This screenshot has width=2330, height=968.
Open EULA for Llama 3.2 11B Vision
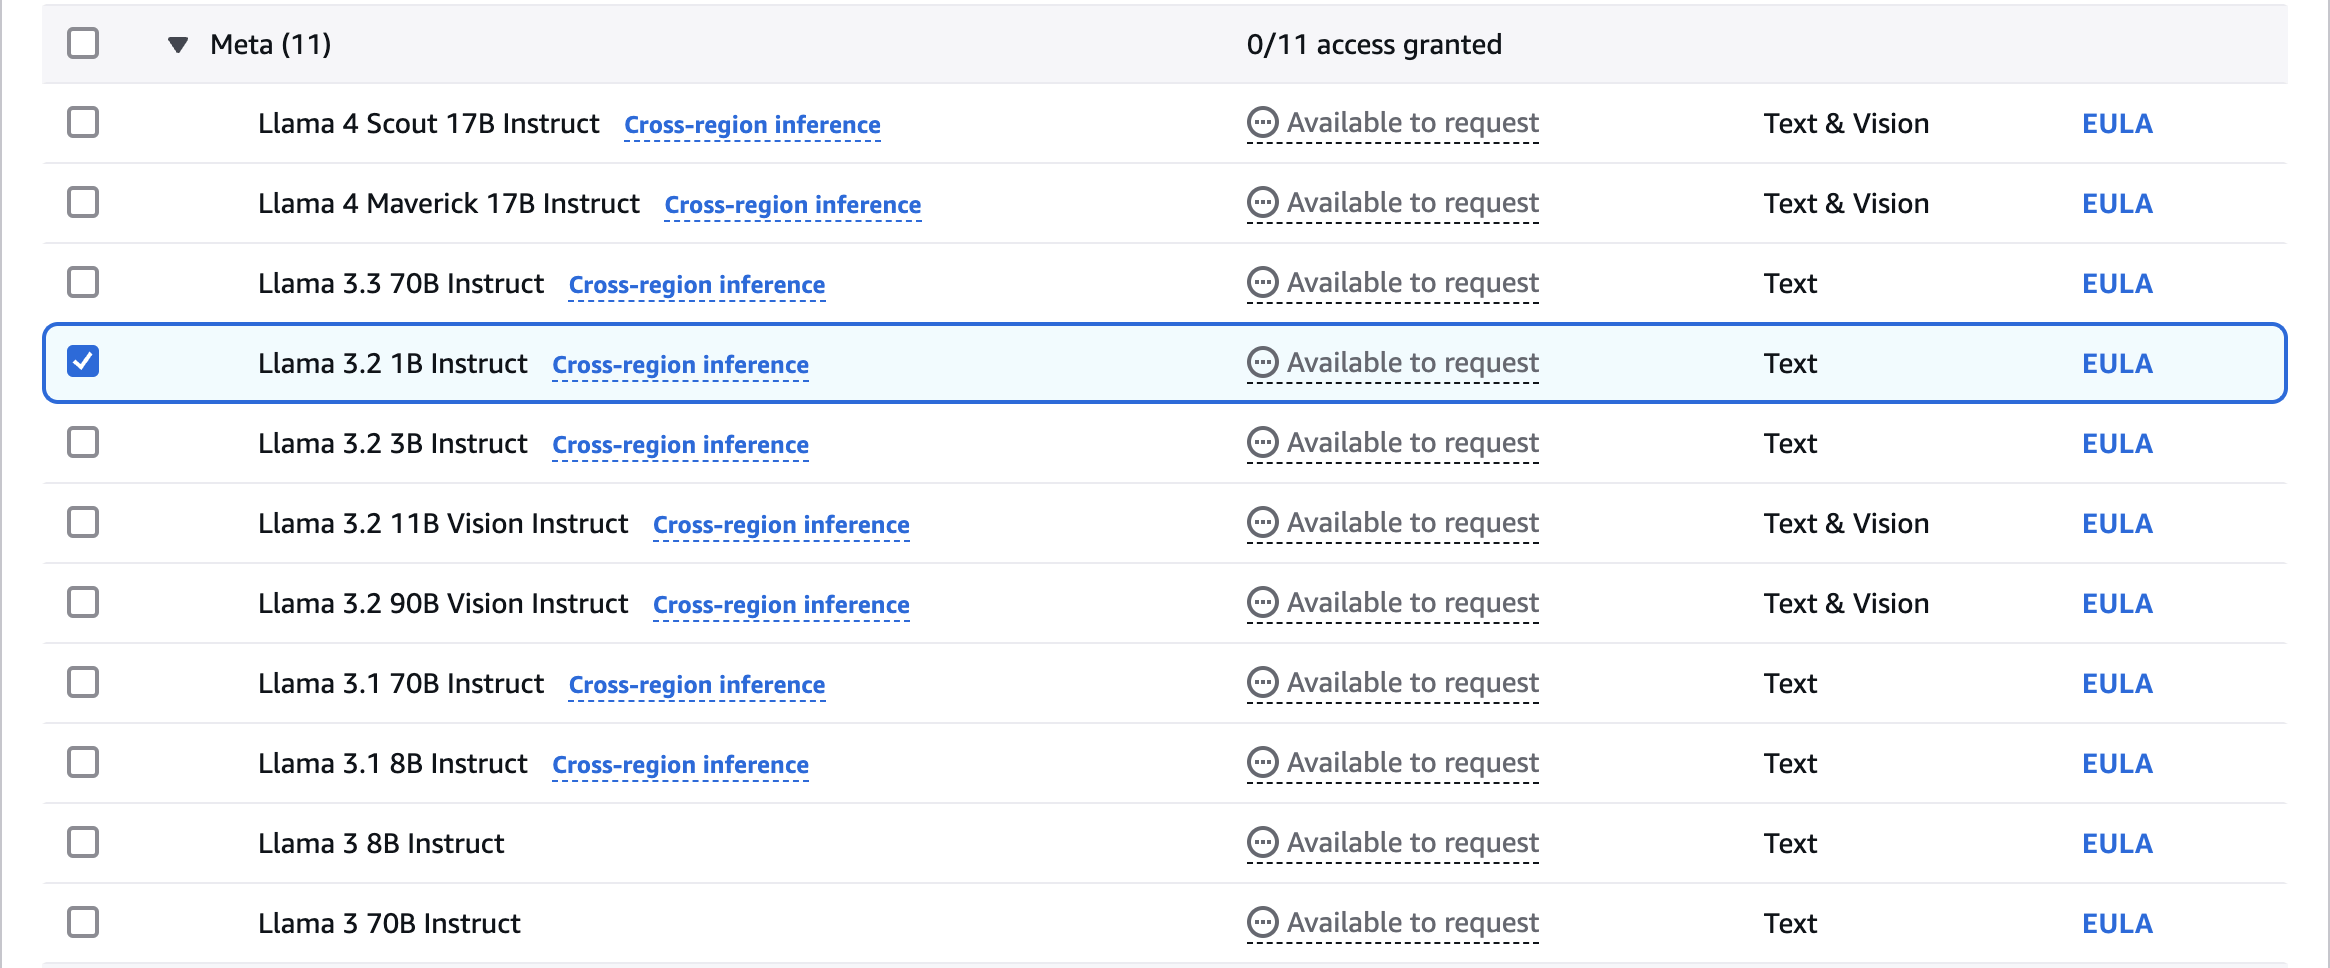[2117, 524]
